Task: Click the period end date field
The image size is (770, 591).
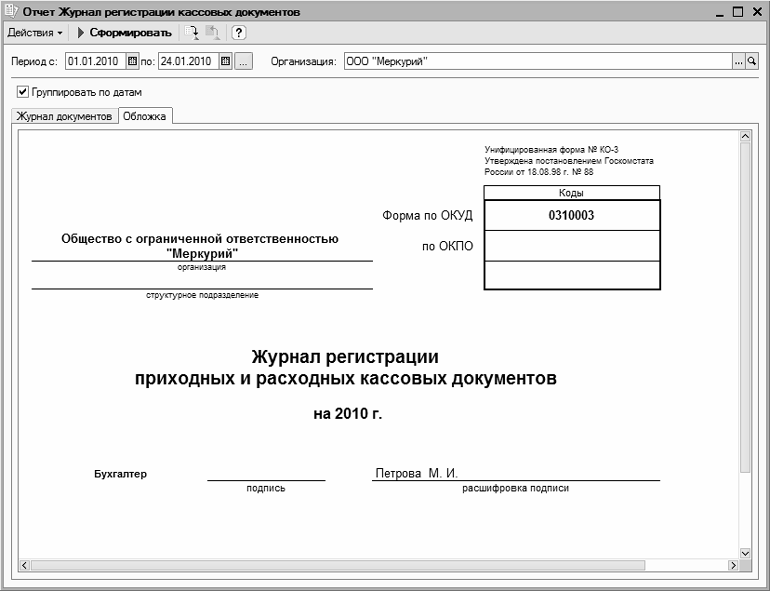Action: coord(187,61)
